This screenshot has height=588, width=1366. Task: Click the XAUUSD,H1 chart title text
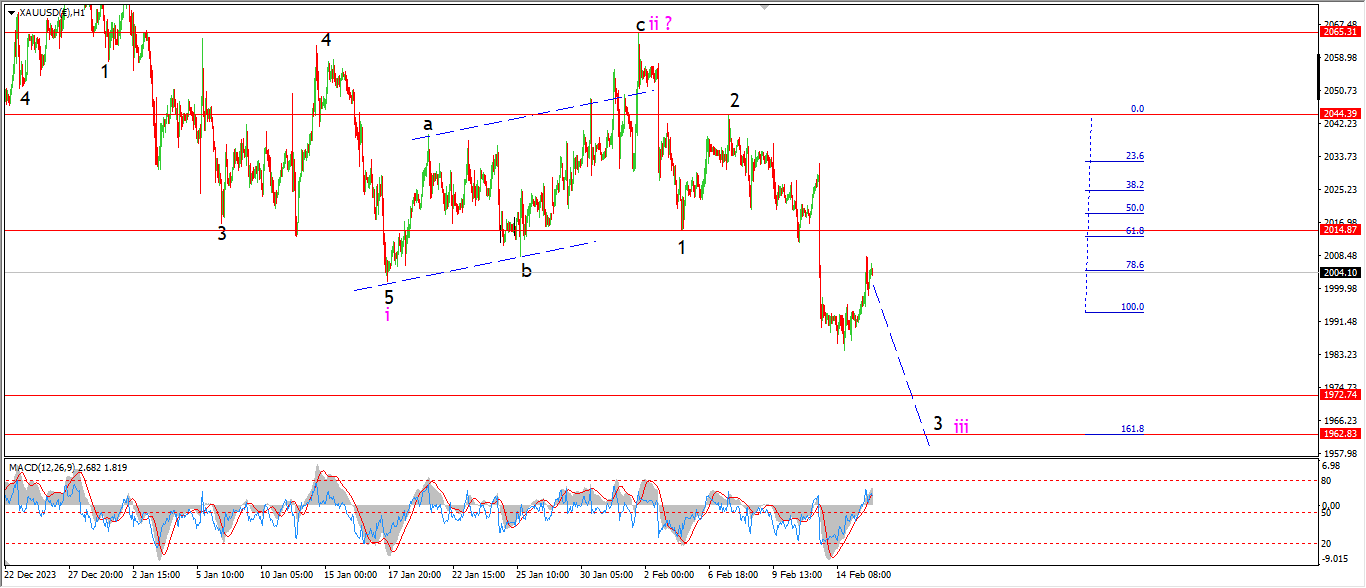50,12
